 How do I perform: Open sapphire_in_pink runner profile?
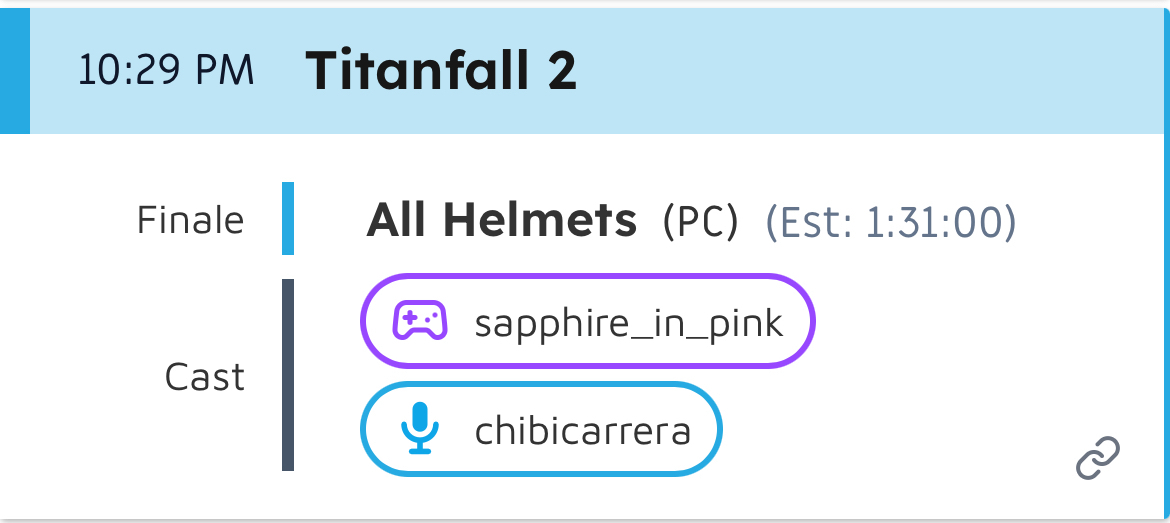click(x=628, y=323)
